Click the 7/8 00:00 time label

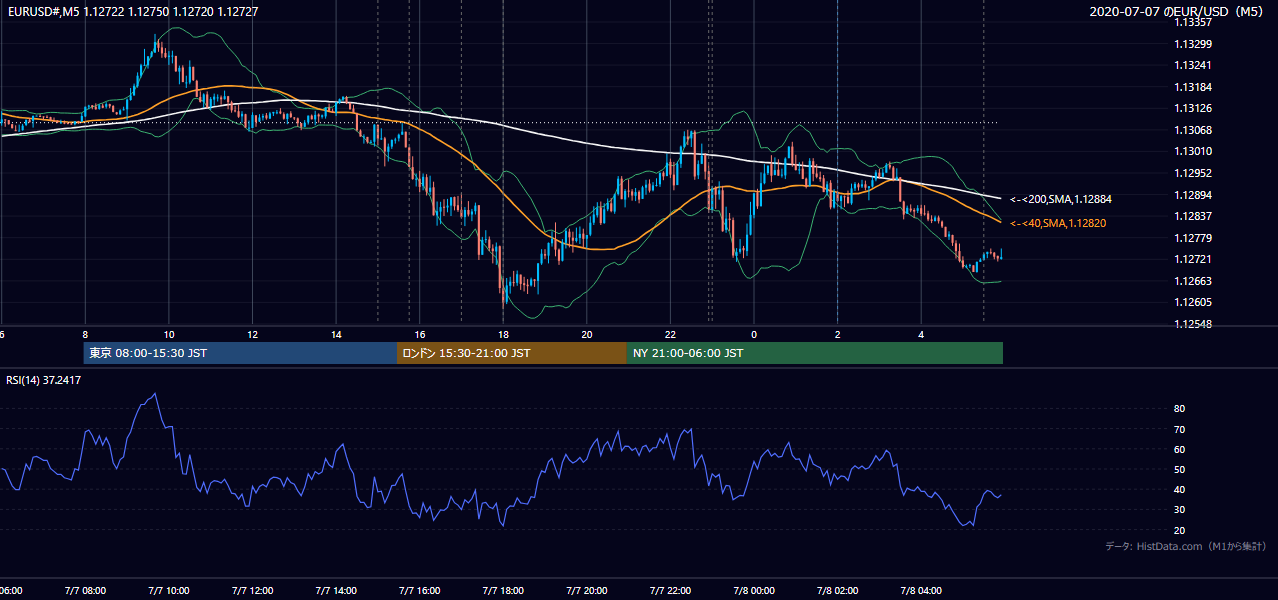point(755,591)
